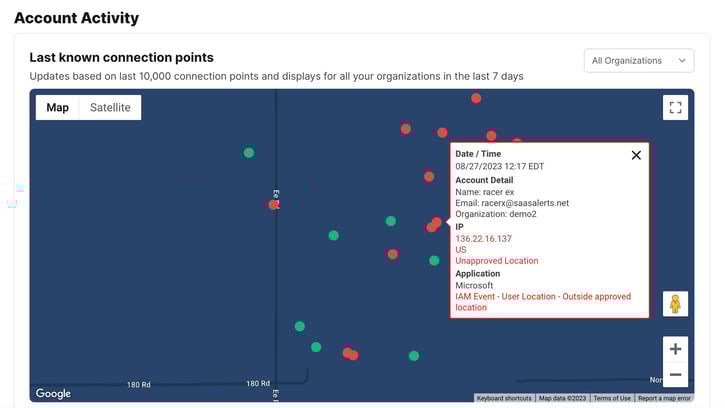Open the Terms of Use link

click(x=611, y=398)
